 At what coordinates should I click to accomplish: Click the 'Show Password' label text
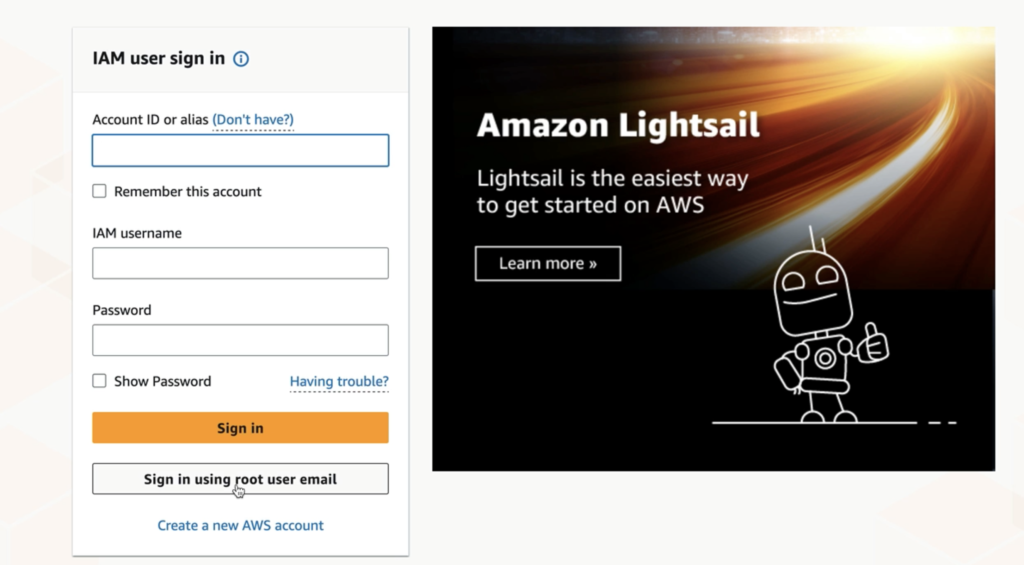point(163,381)
